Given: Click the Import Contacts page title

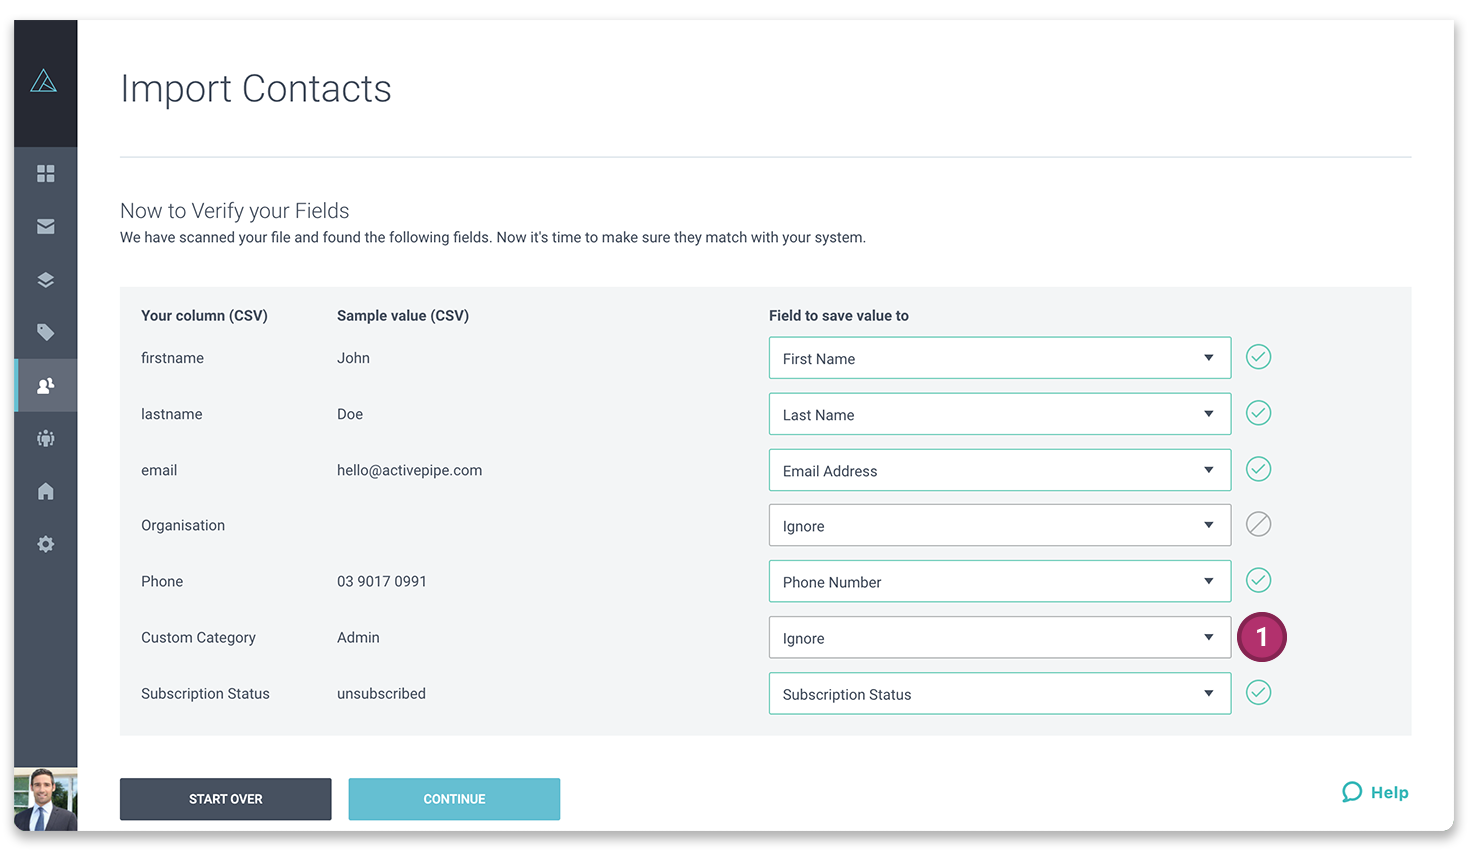Looking at the screenshot, I should click(x=256, y=89).
